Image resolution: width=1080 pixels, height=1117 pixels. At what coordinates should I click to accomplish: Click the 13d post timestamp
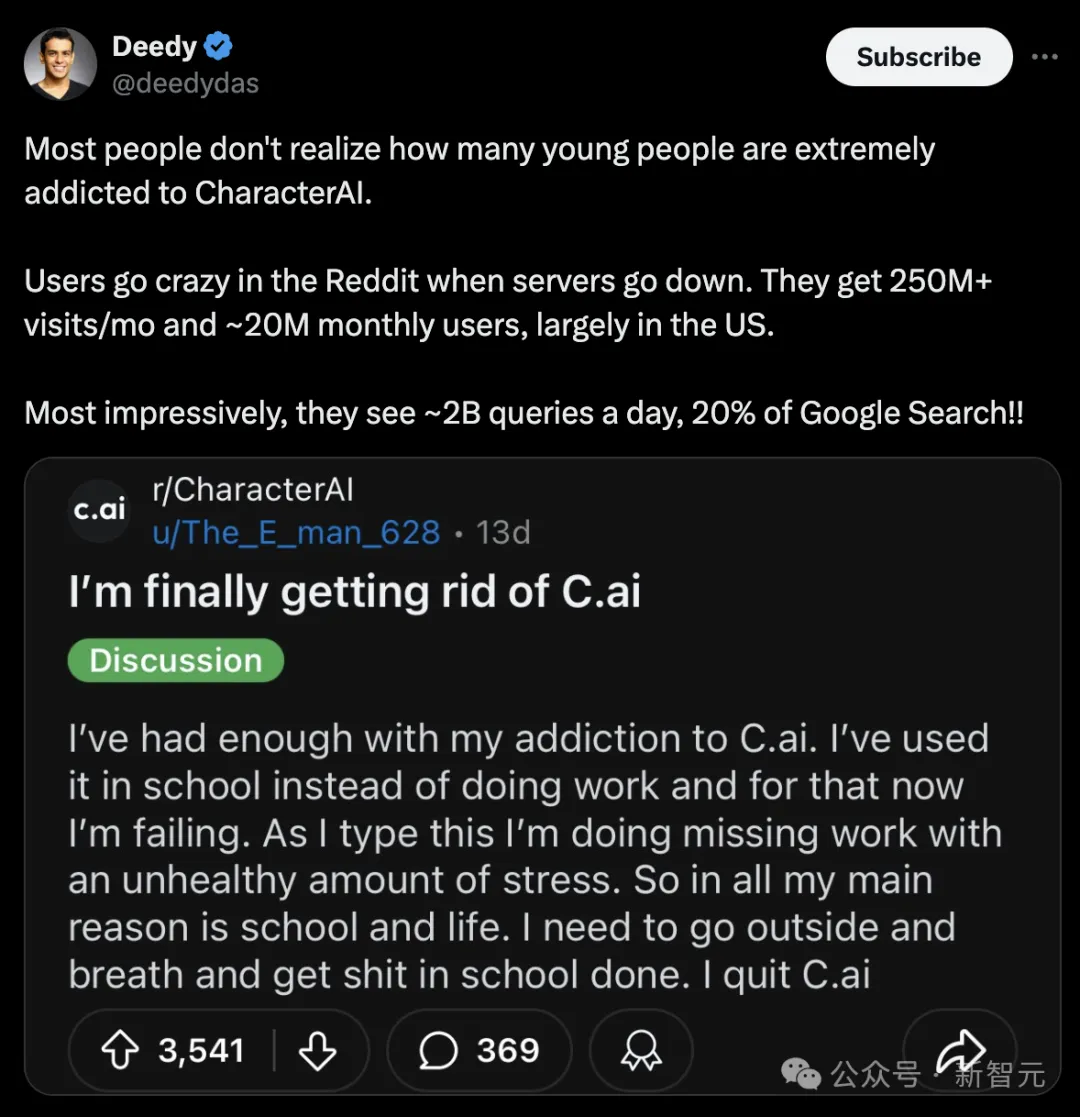pos(503,532)
